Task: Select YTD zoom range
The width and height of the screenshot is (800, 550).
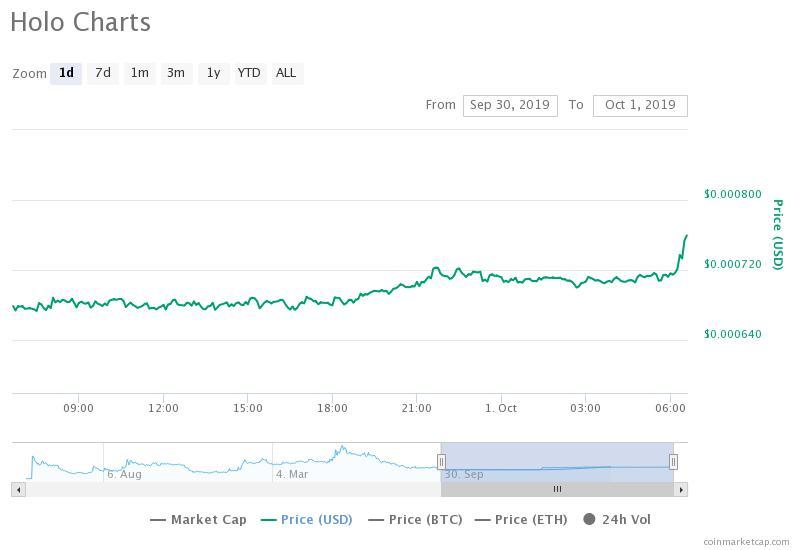Action: point(249,73)
